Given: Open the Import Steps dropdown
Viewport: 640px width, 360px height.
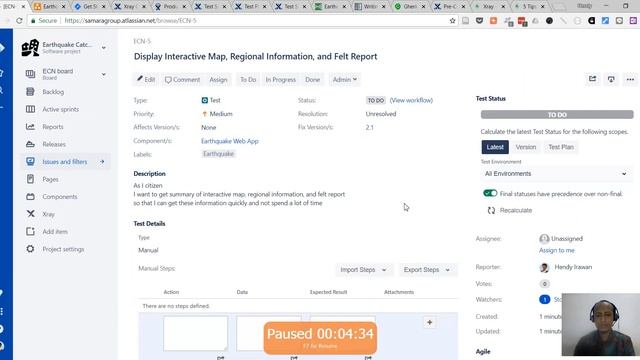Looking at the screenshot, I should coord(363,270).
